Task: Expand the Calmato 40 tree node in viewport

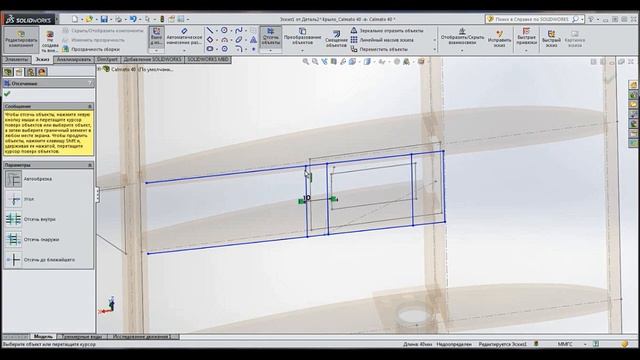Action: [99, 69]
